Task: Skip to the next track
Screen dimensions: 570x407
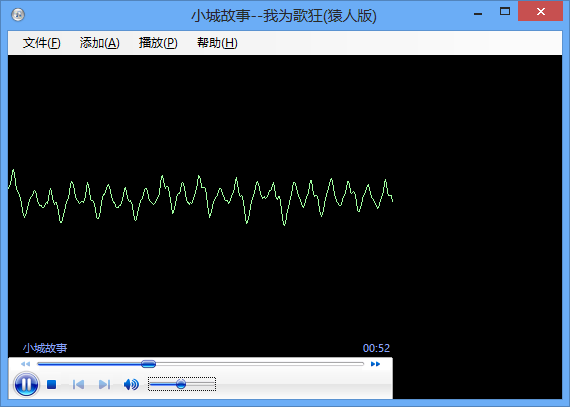Action: (x=105, y=384)
